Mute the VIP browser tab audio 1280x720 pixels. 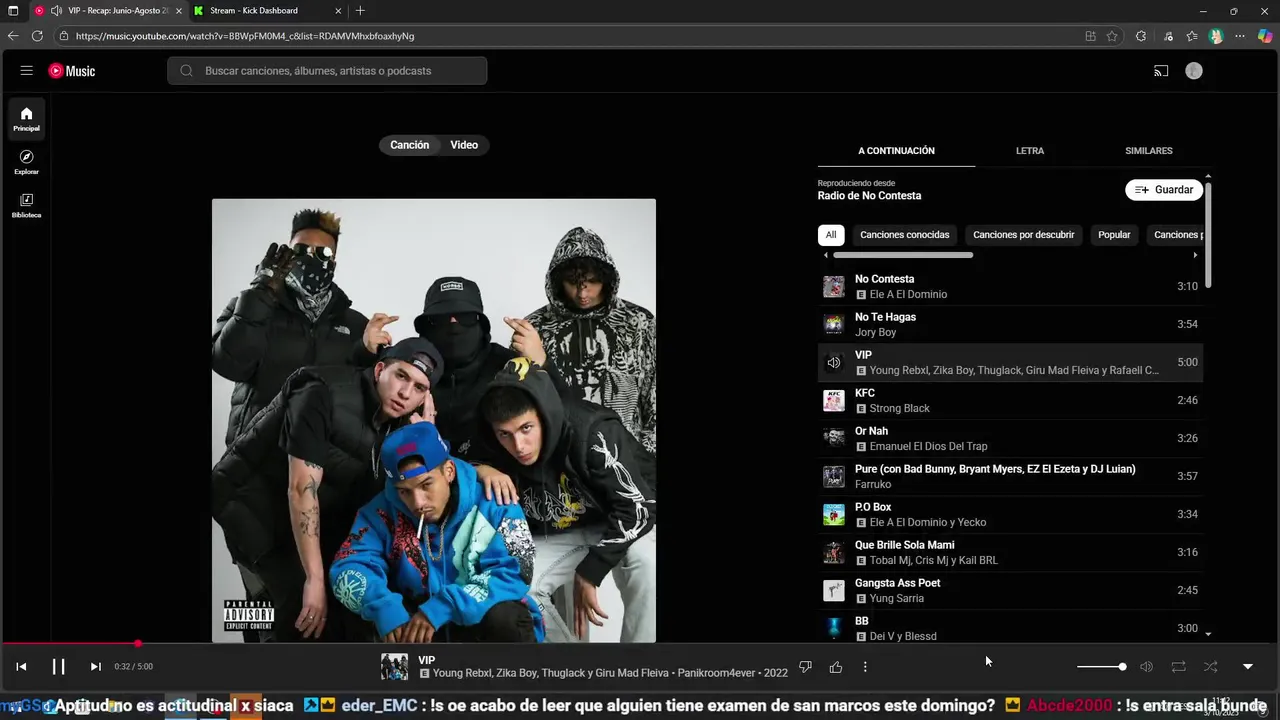[x=56, y=11]
